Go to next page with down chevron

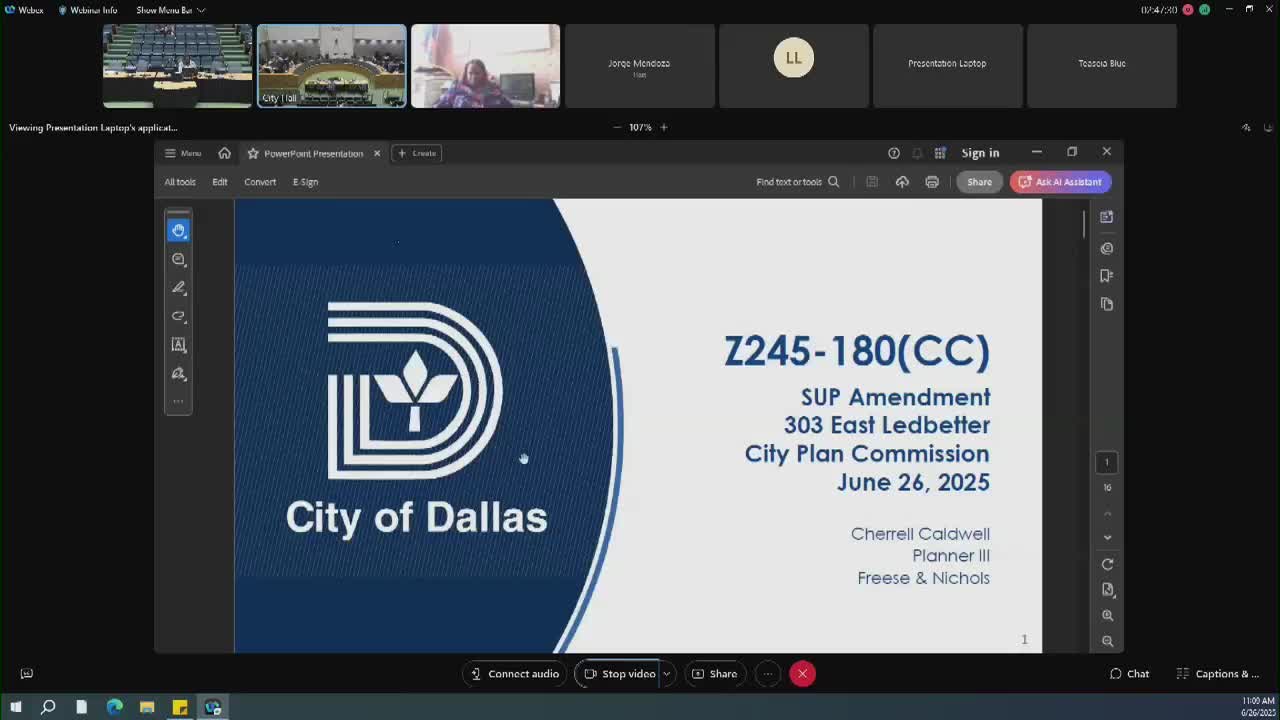(1107, 537)
